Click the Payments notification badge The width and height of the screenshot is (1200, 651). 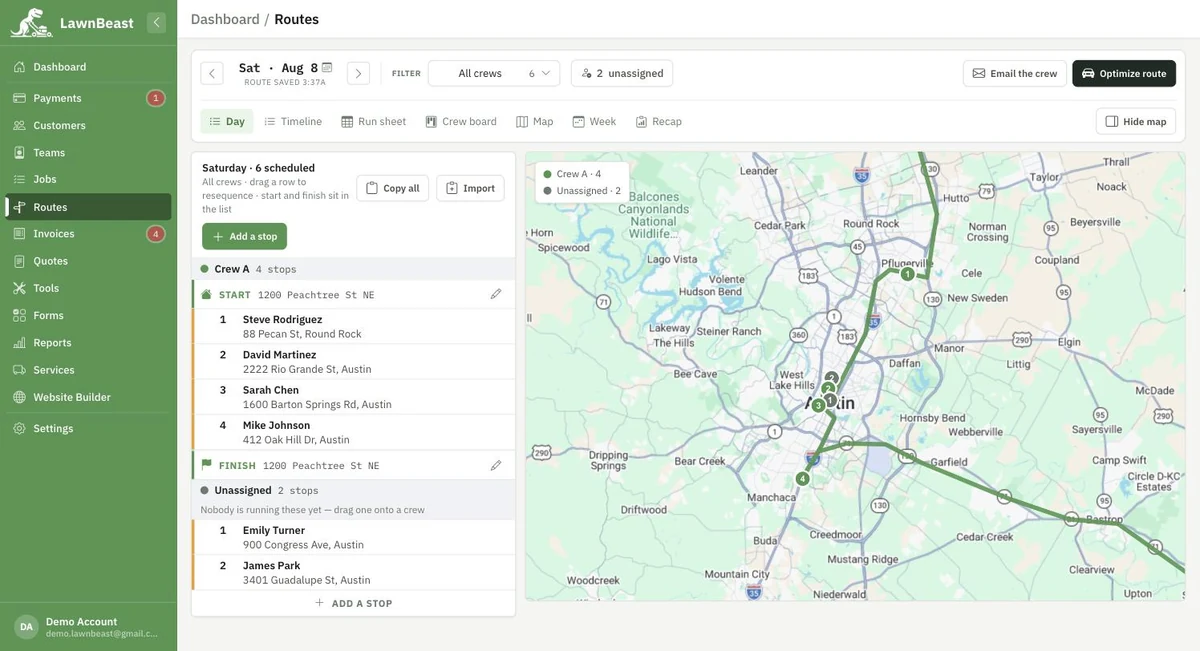click(155, 98)
